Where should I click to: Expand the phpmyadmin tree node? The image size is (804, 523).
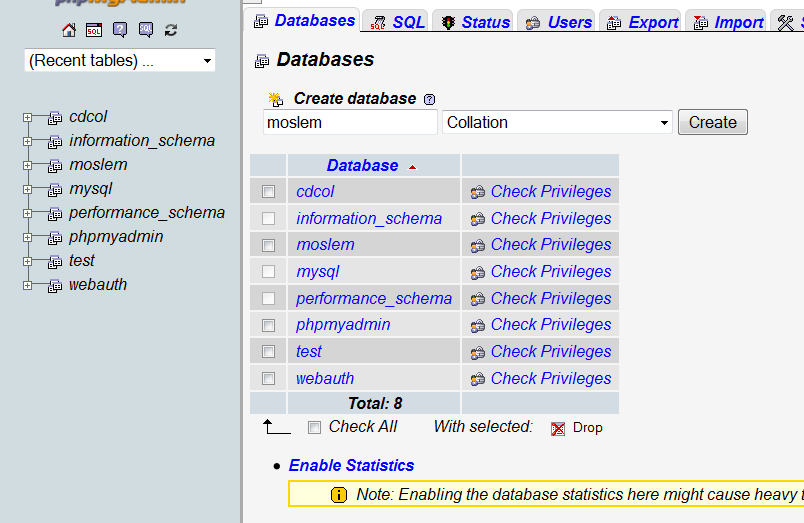pos(28,237)
